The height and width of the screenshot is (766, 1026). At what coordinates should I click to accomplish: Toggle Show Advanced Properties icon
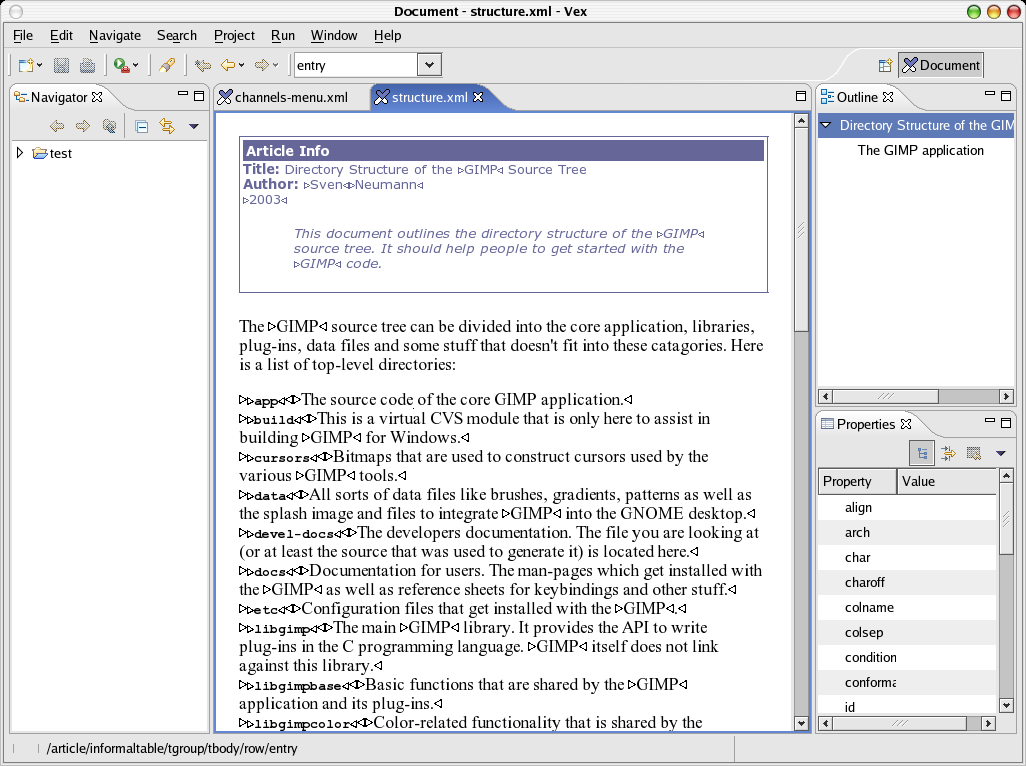[948, 453]
